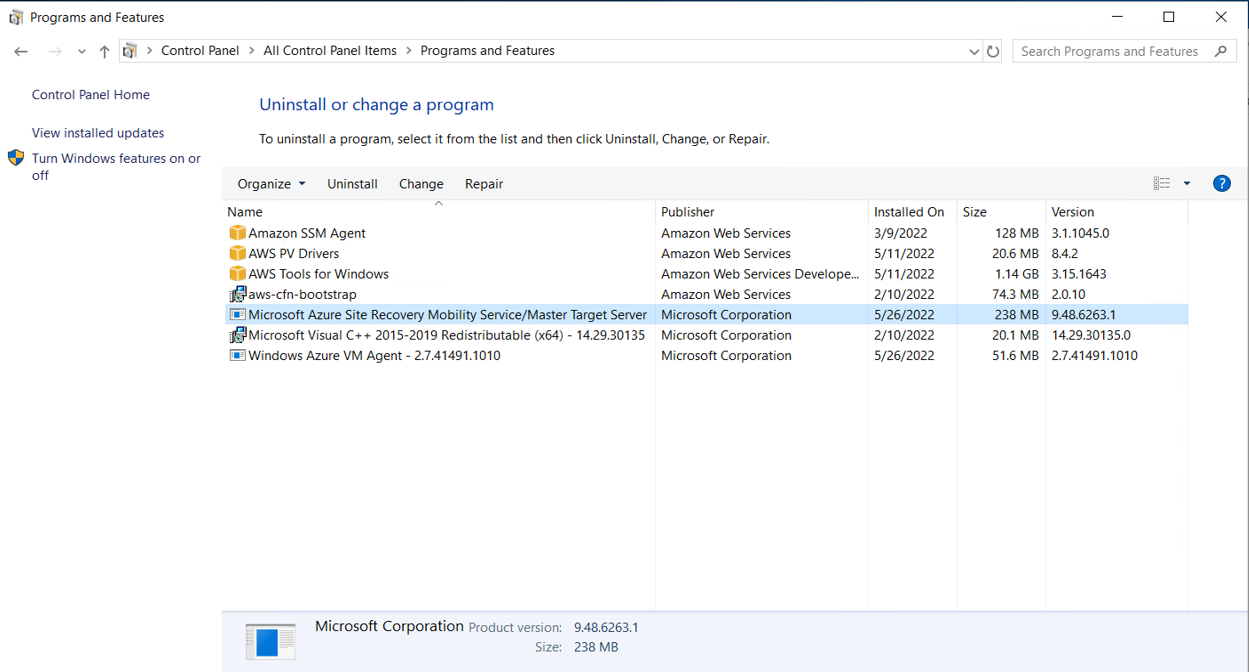Image resolution: width=1249 pixels, height=672 pixels.
Task: Click the 74.3 MB size cell
Action: coord(1014,294)
